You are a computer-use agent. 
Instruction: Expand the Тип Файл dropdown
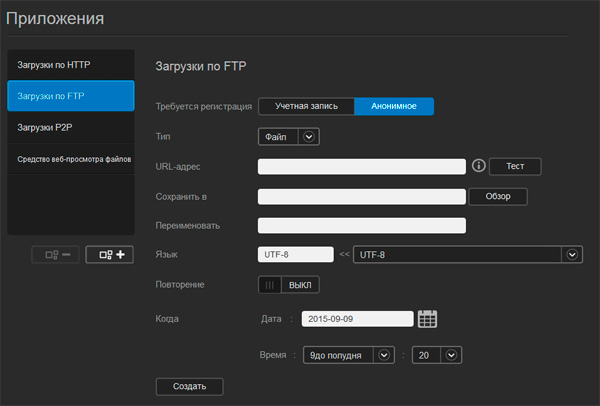pos(308,137)
